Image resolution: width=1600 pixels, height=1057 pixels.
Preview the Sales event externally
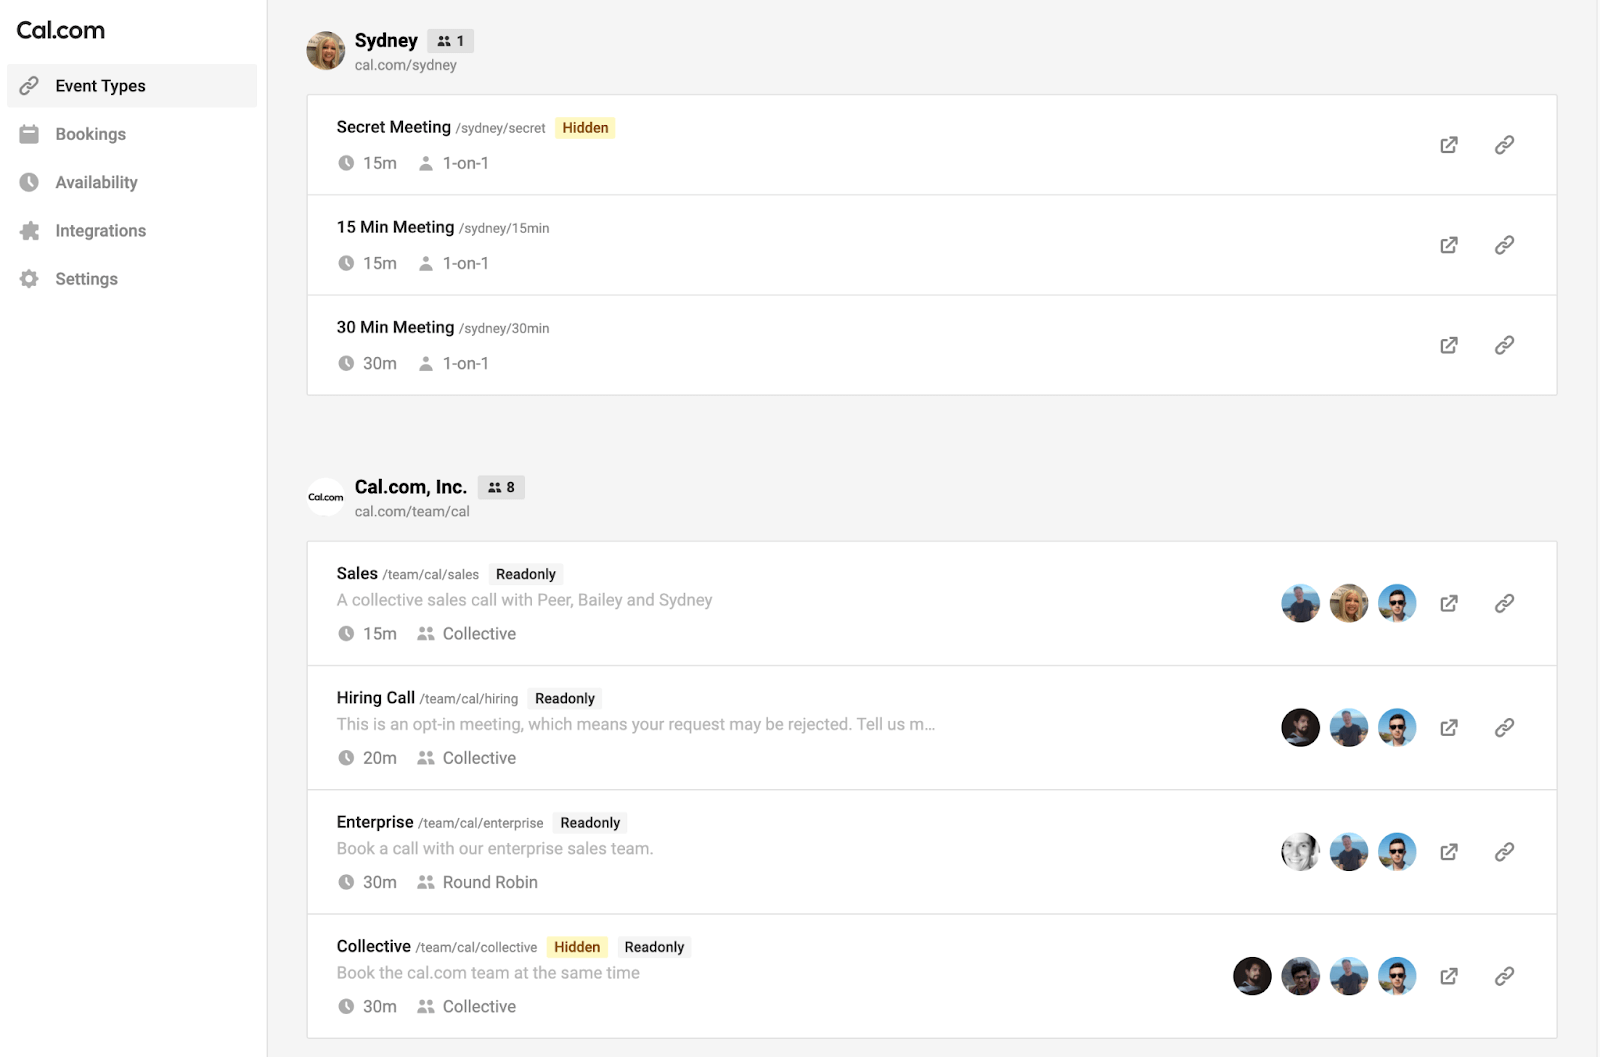[x=1448, y=603]
